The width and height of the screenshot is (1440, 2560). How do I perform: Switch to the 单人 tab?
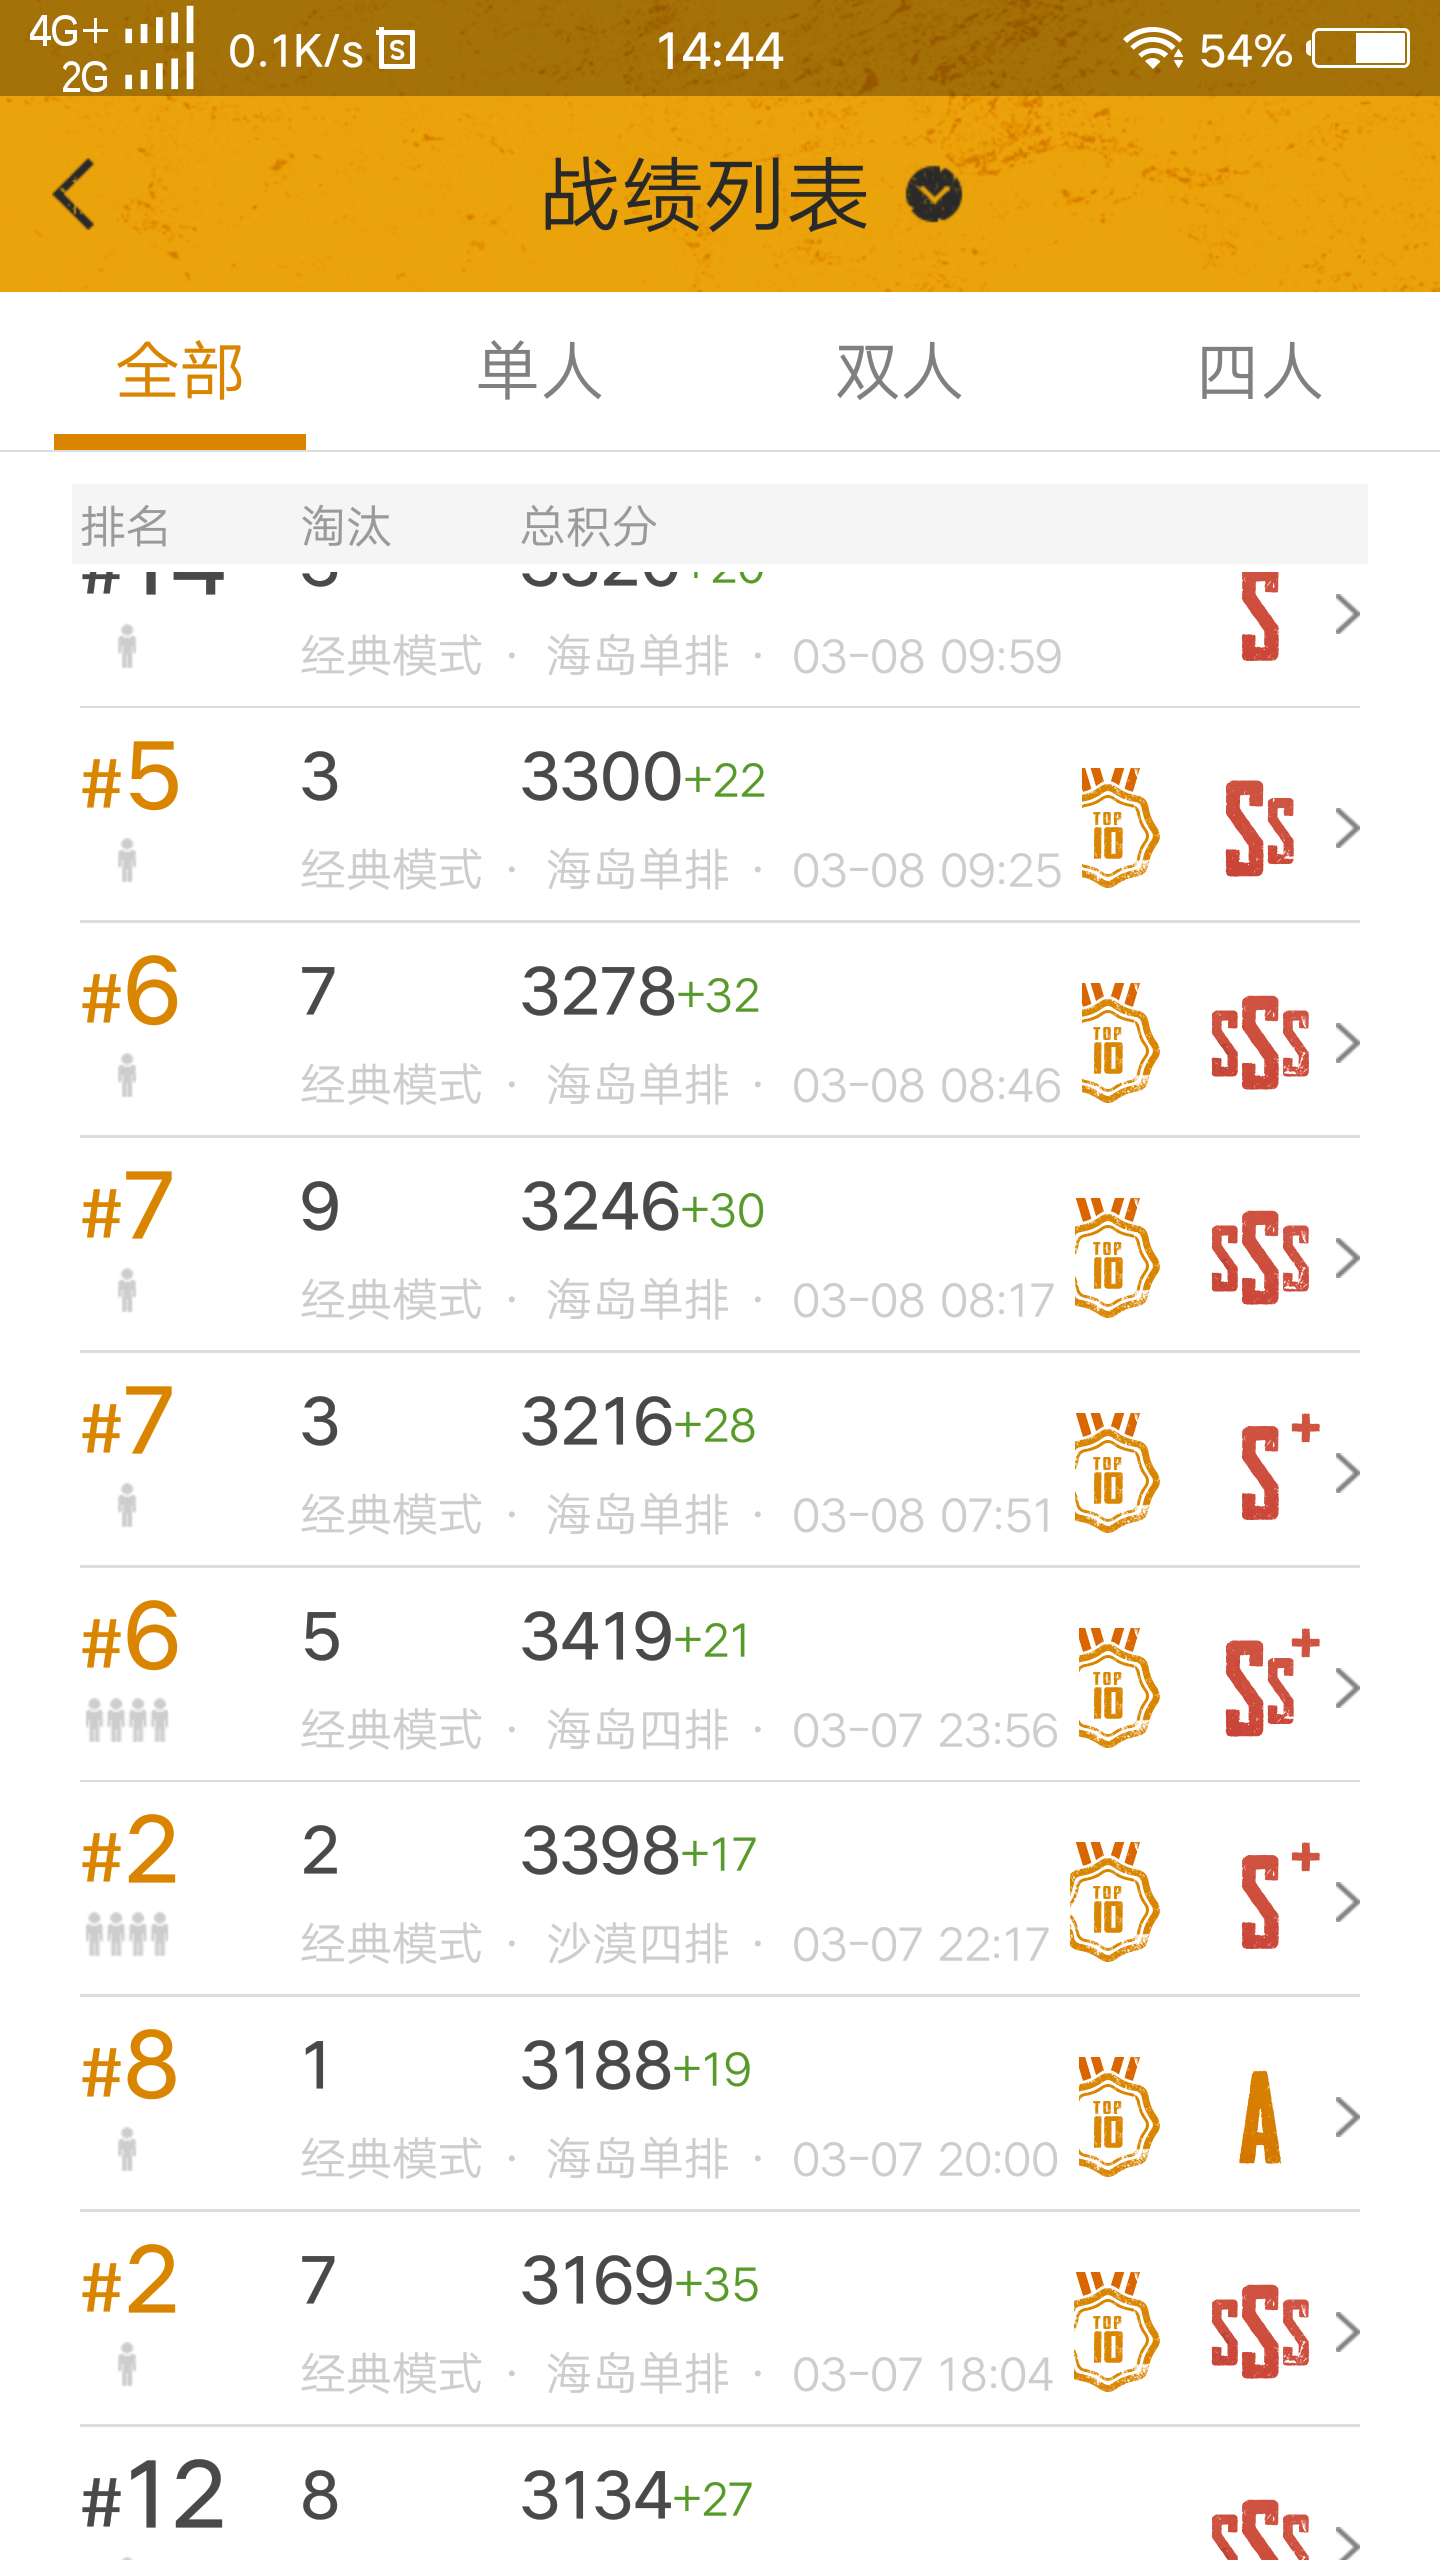click(x=540, y=372)
